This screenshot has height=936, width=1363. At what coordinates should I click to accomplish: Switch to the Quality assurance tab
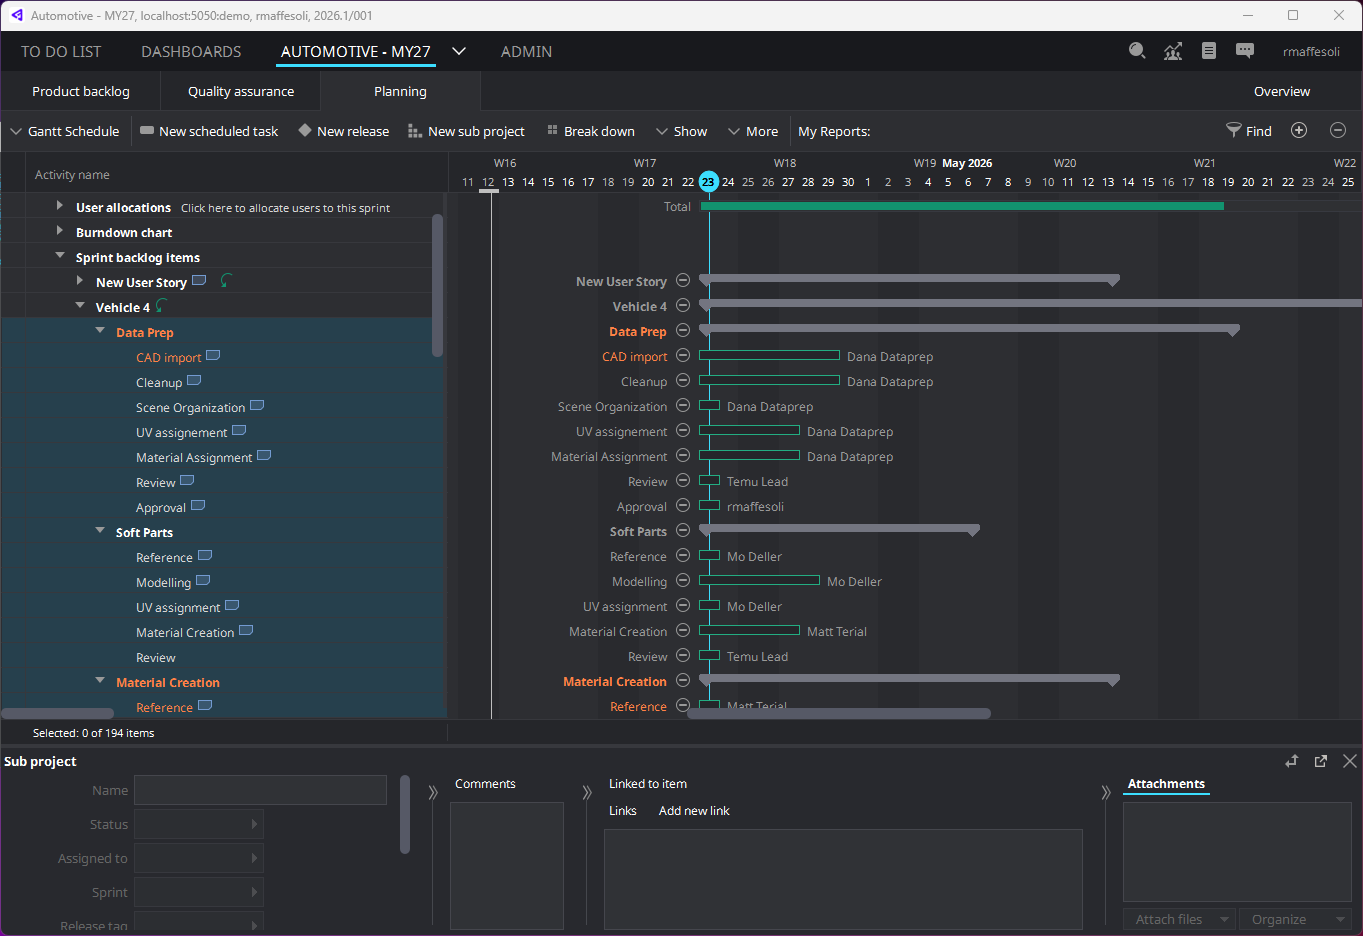[x=240, y=90]
